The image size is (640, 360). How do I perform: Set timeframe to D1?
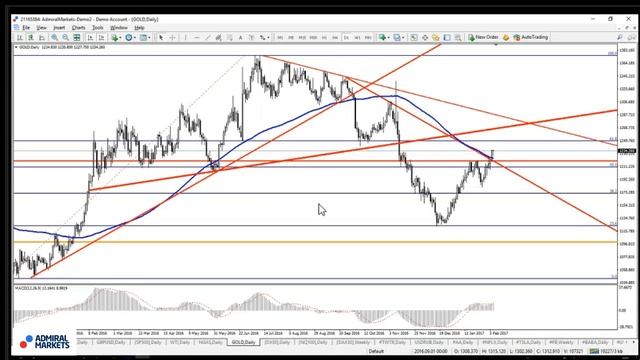click(346, 38)
